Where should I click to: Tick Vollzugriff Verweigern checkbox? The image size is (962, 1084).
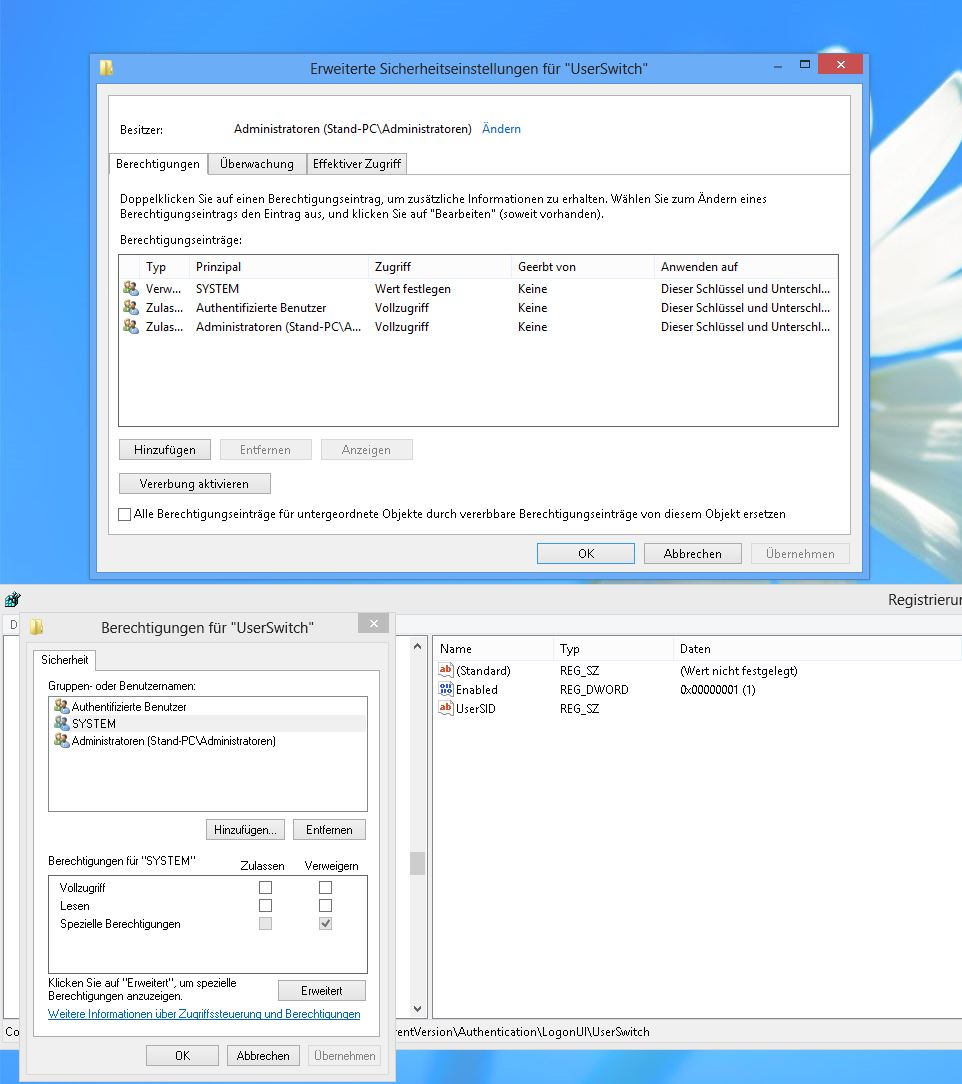326,887
